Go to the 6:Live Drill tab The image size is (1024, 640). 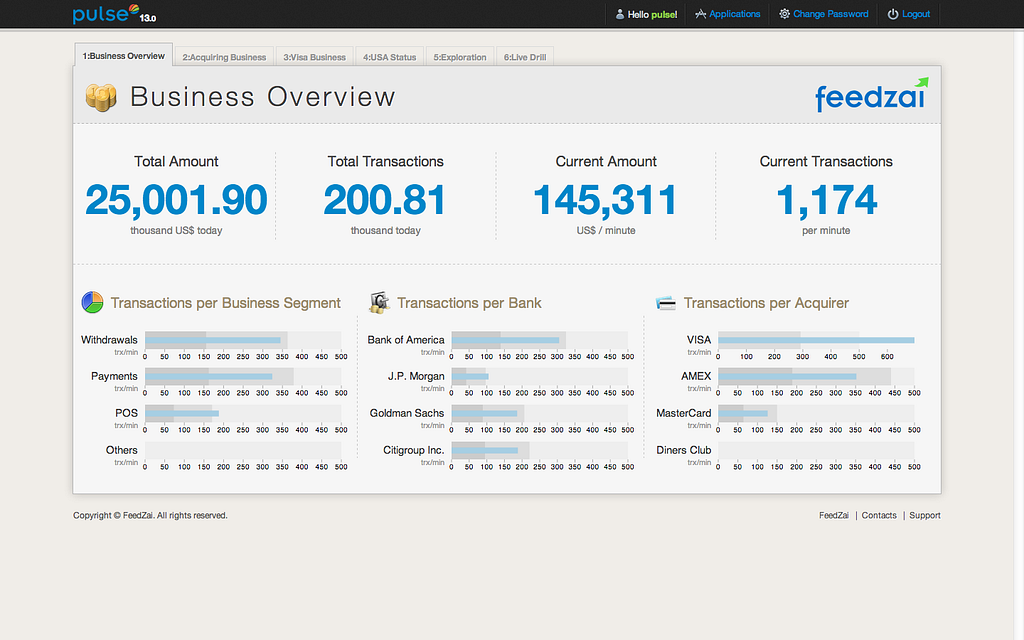524,57
